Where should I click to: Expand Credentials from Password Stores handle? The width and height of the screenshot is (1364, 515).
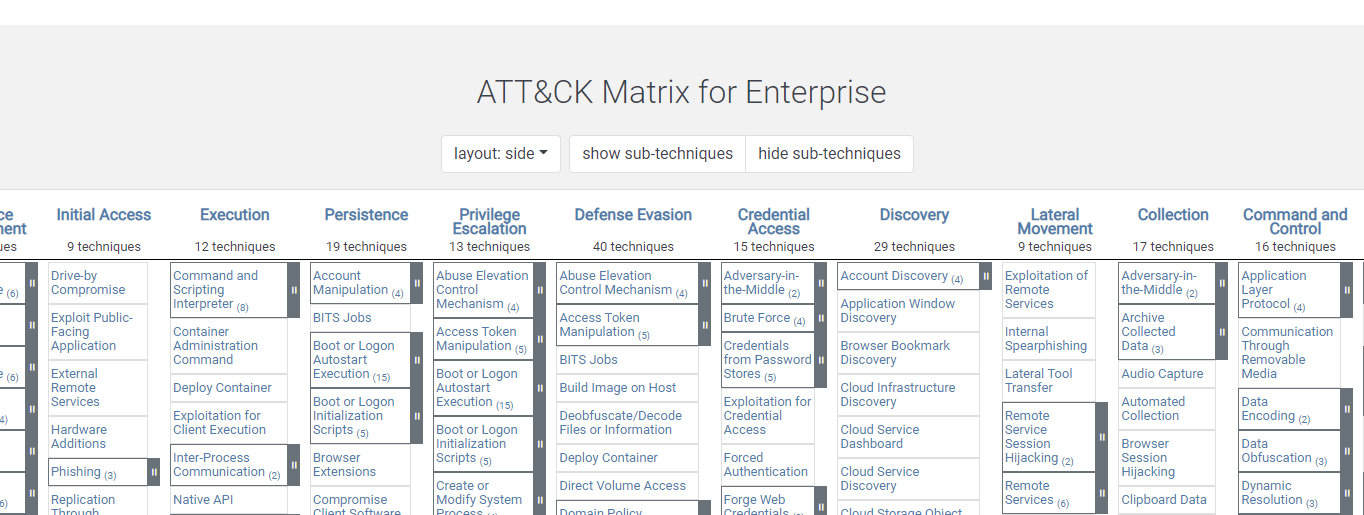point(820,360)
